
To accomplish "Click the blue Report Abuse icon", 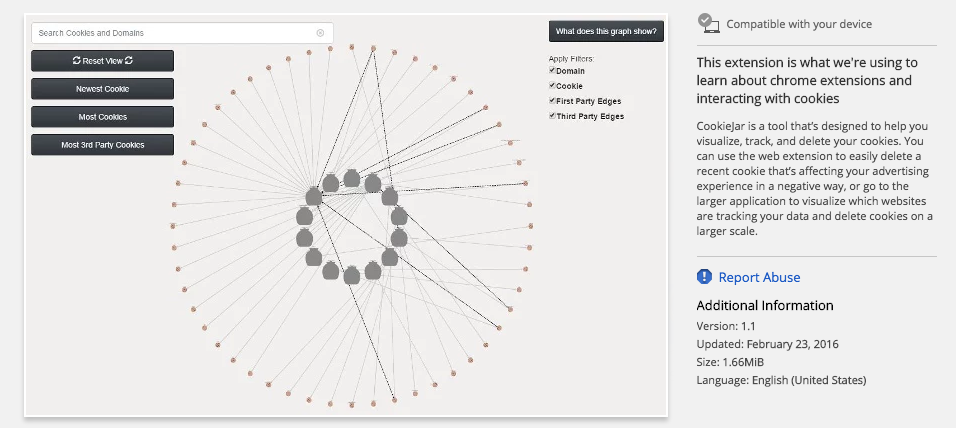I will [704, 277].
